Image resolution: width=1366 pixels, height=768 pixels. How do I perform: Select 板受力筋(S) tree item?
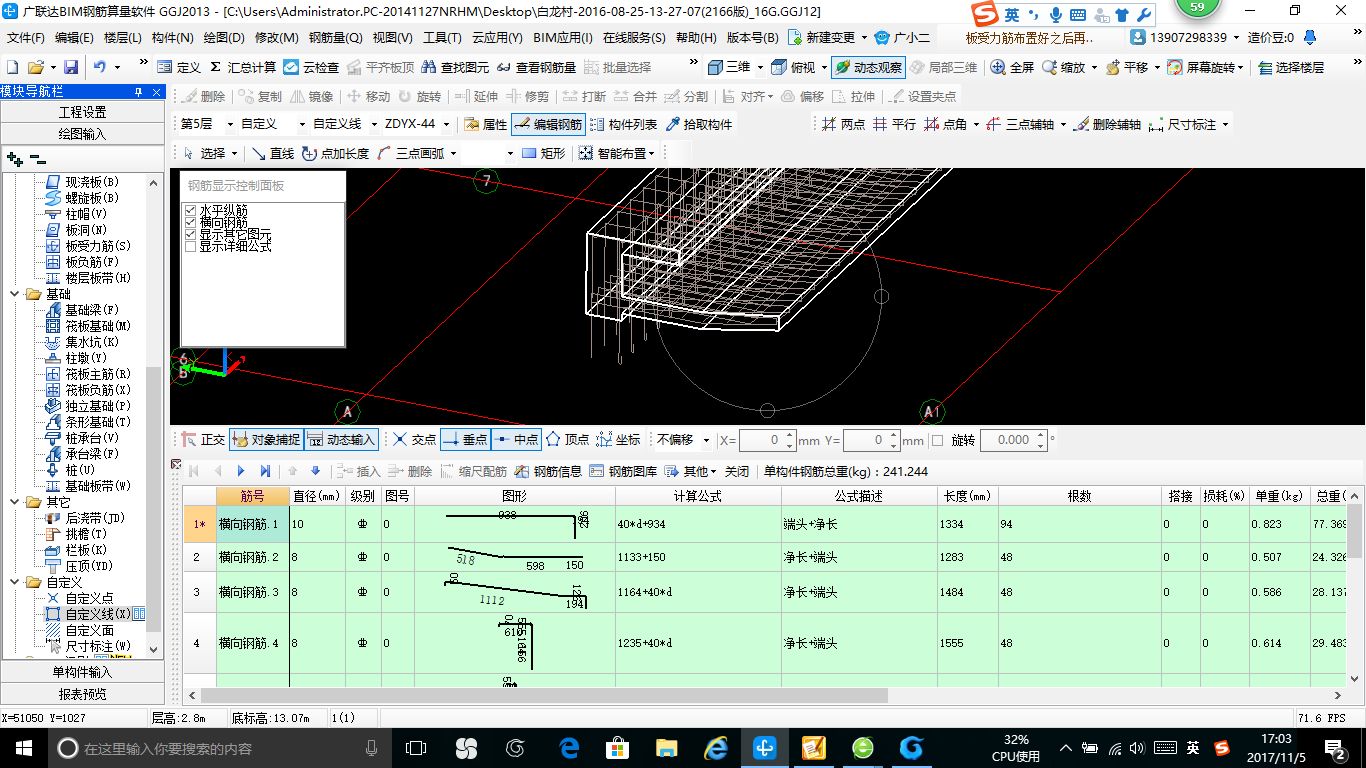pyautogui.click(x=98, y=246)
